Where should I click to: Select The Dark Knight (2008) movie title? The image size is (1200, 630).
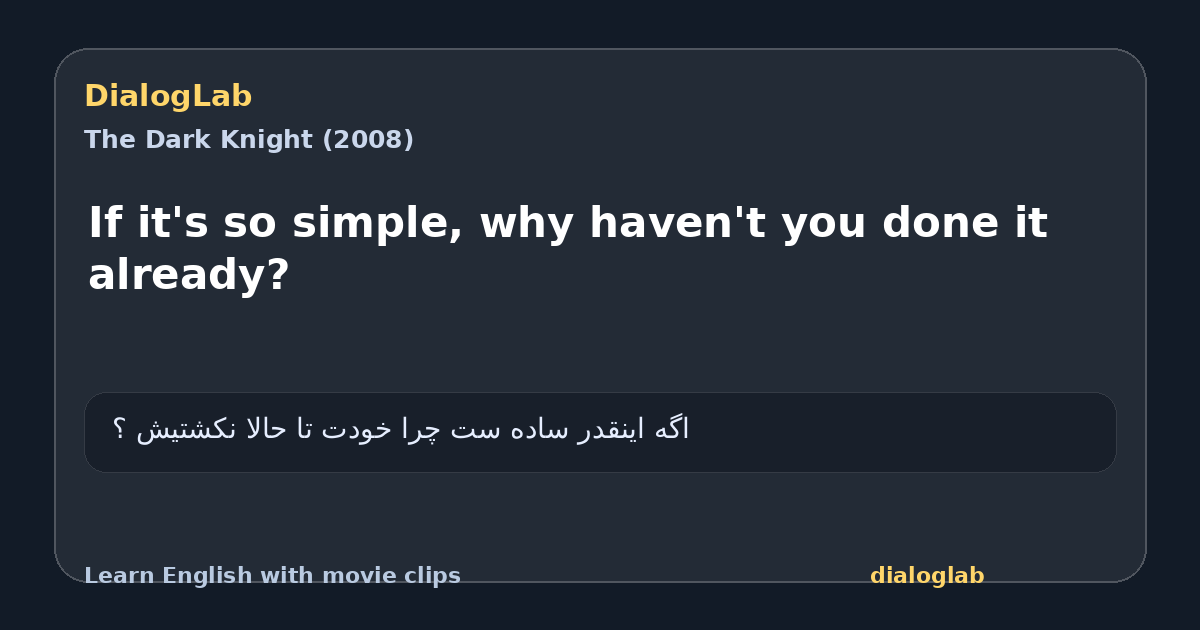tap(249, 140)
